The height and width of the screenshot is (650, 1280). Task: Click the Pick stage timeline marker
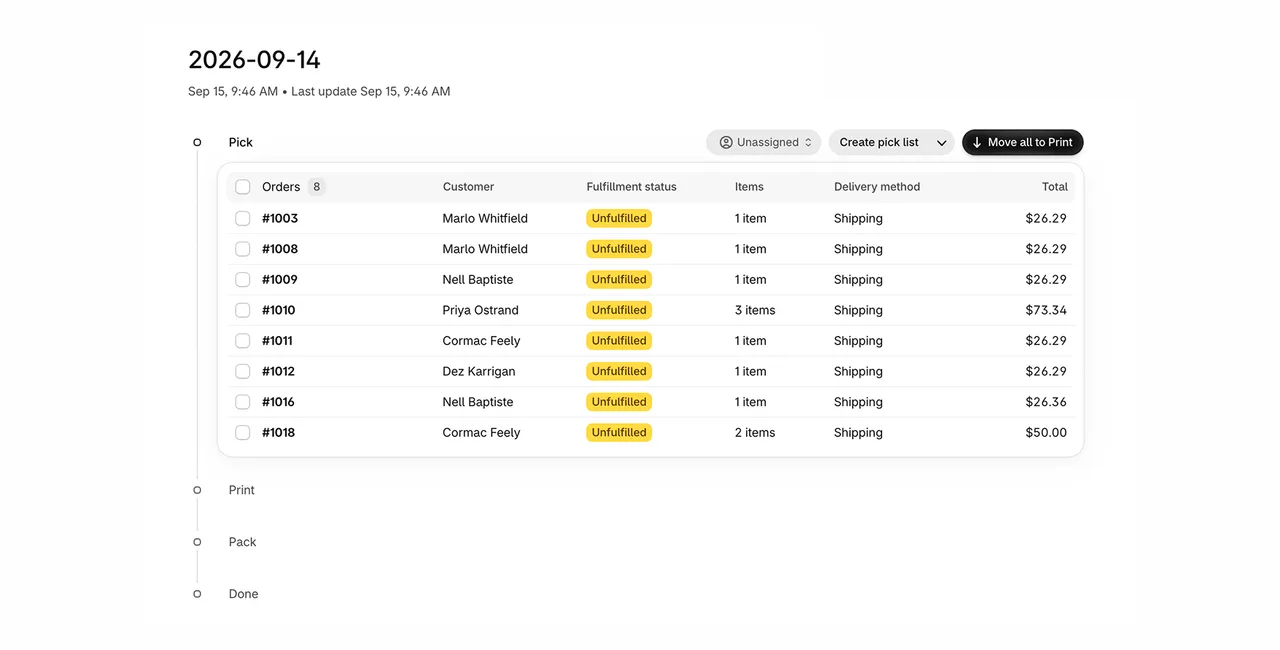(x=197, y=142)
